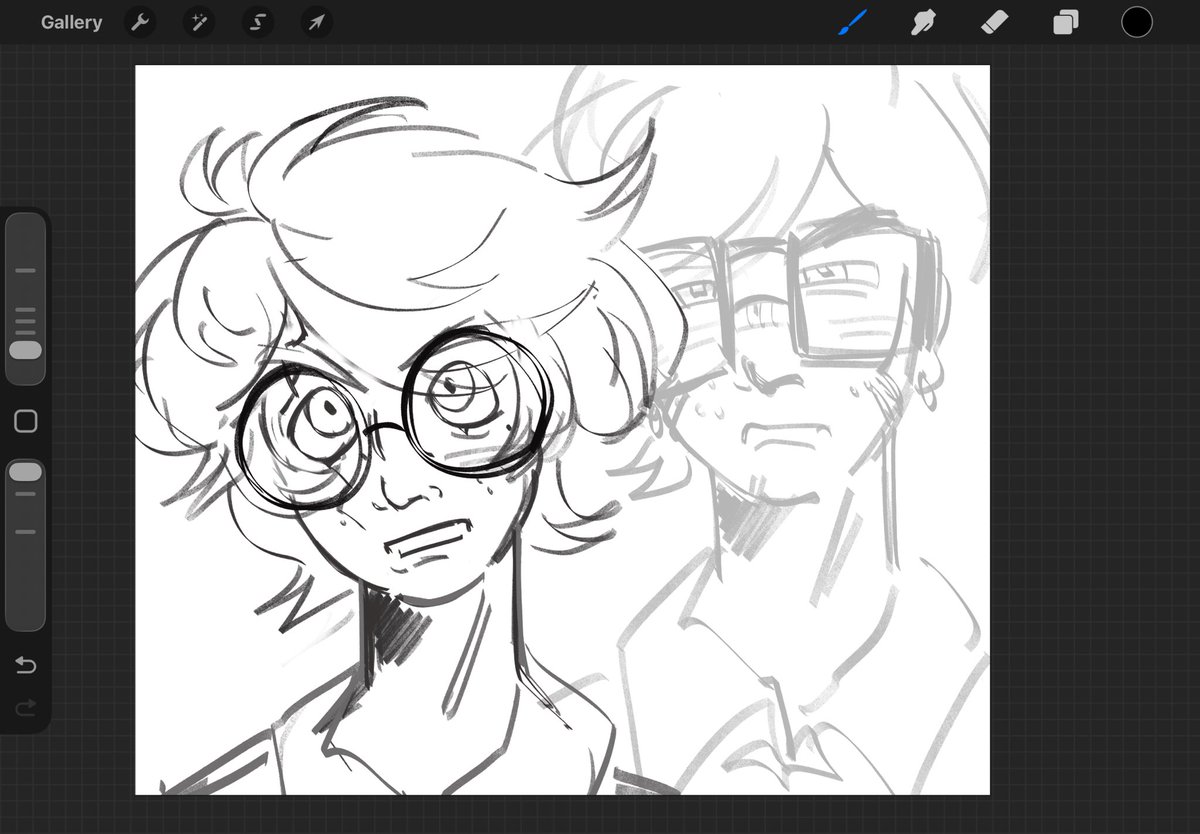
Task: Open the Adjustments magic wand menu
Action: pyautogui.click(x=199, y=22)
